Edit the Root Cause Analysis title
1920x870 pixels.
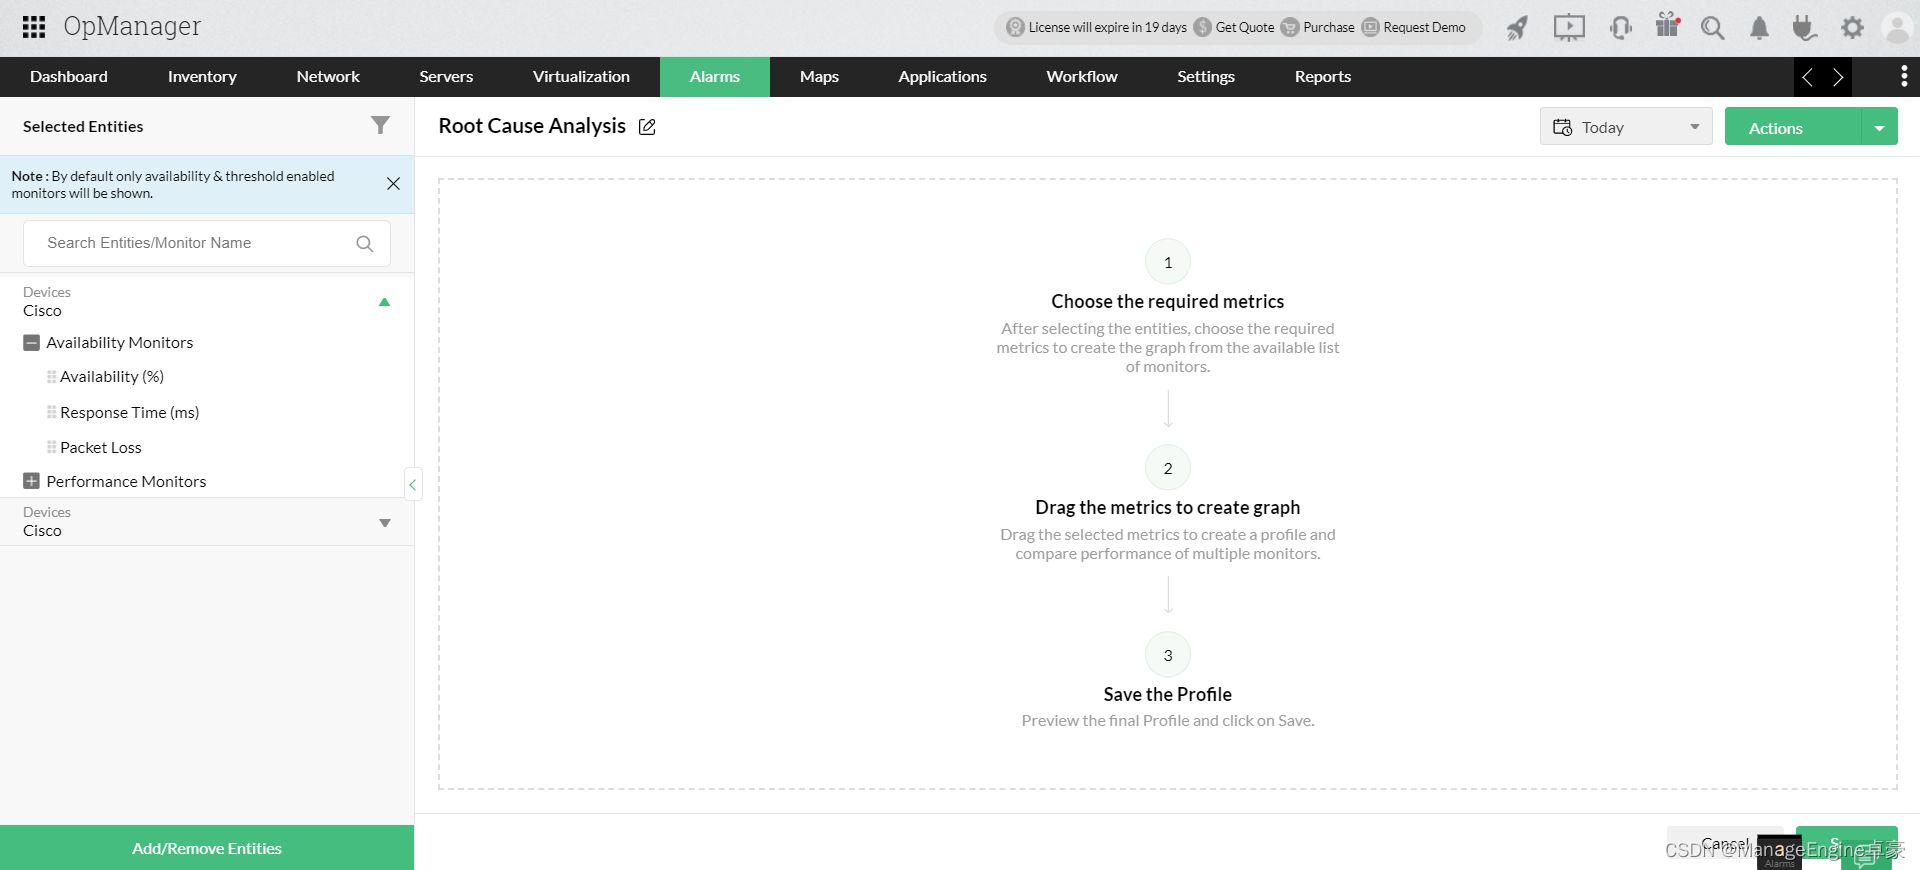coord(647,127)
